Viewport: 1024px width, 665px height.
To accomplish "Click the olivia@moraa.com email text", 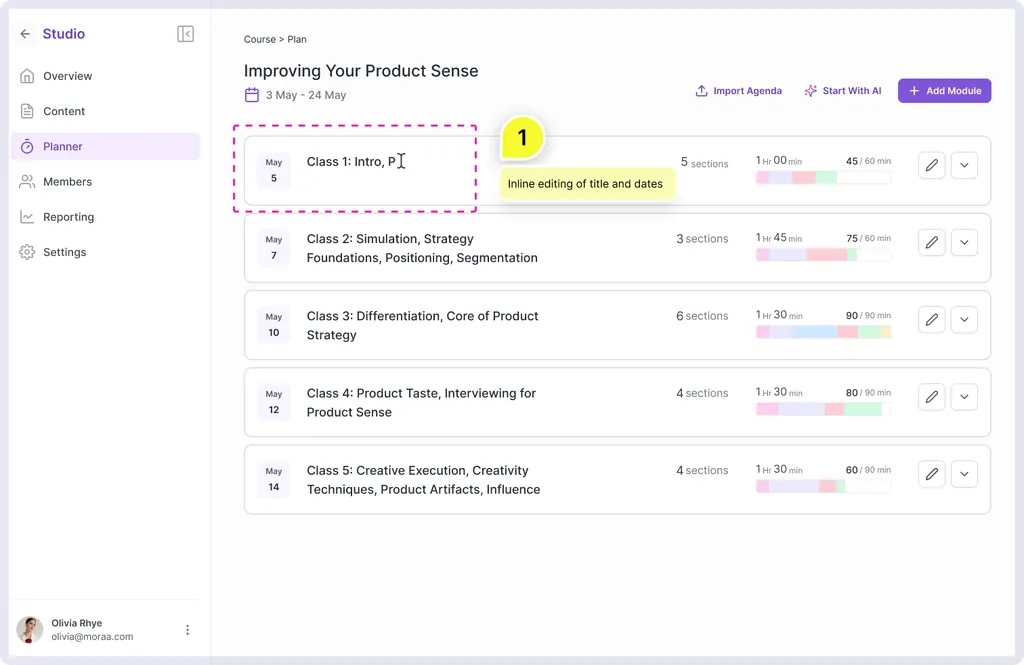I will point(92,637).
